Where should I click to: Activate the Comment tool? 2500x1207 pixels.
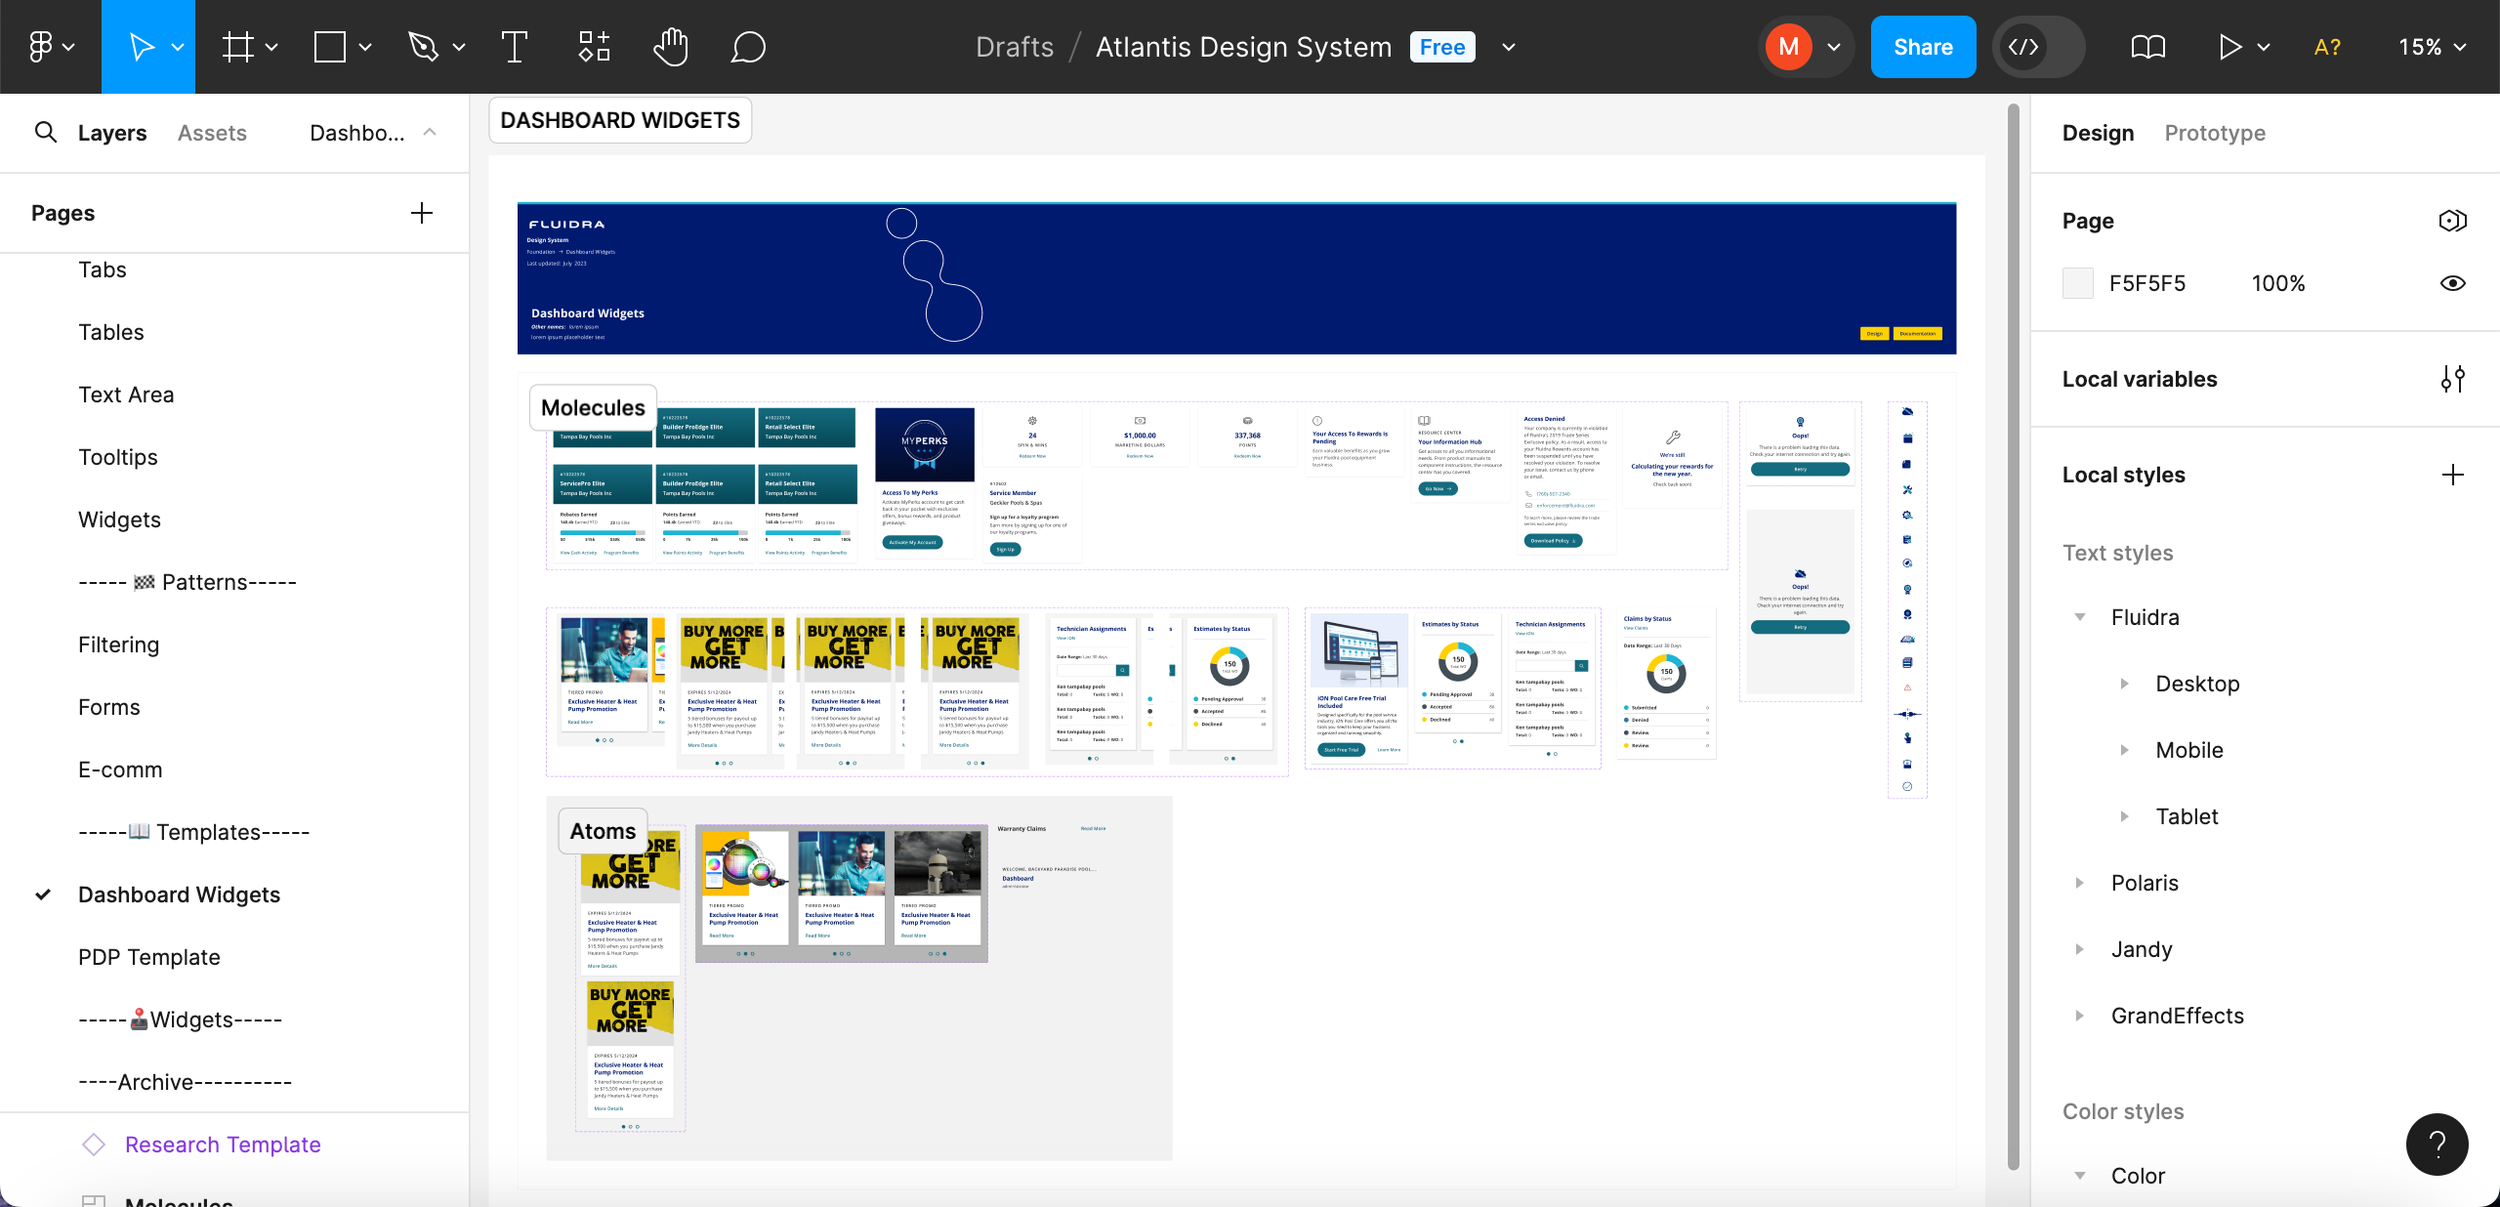point(747,47)
